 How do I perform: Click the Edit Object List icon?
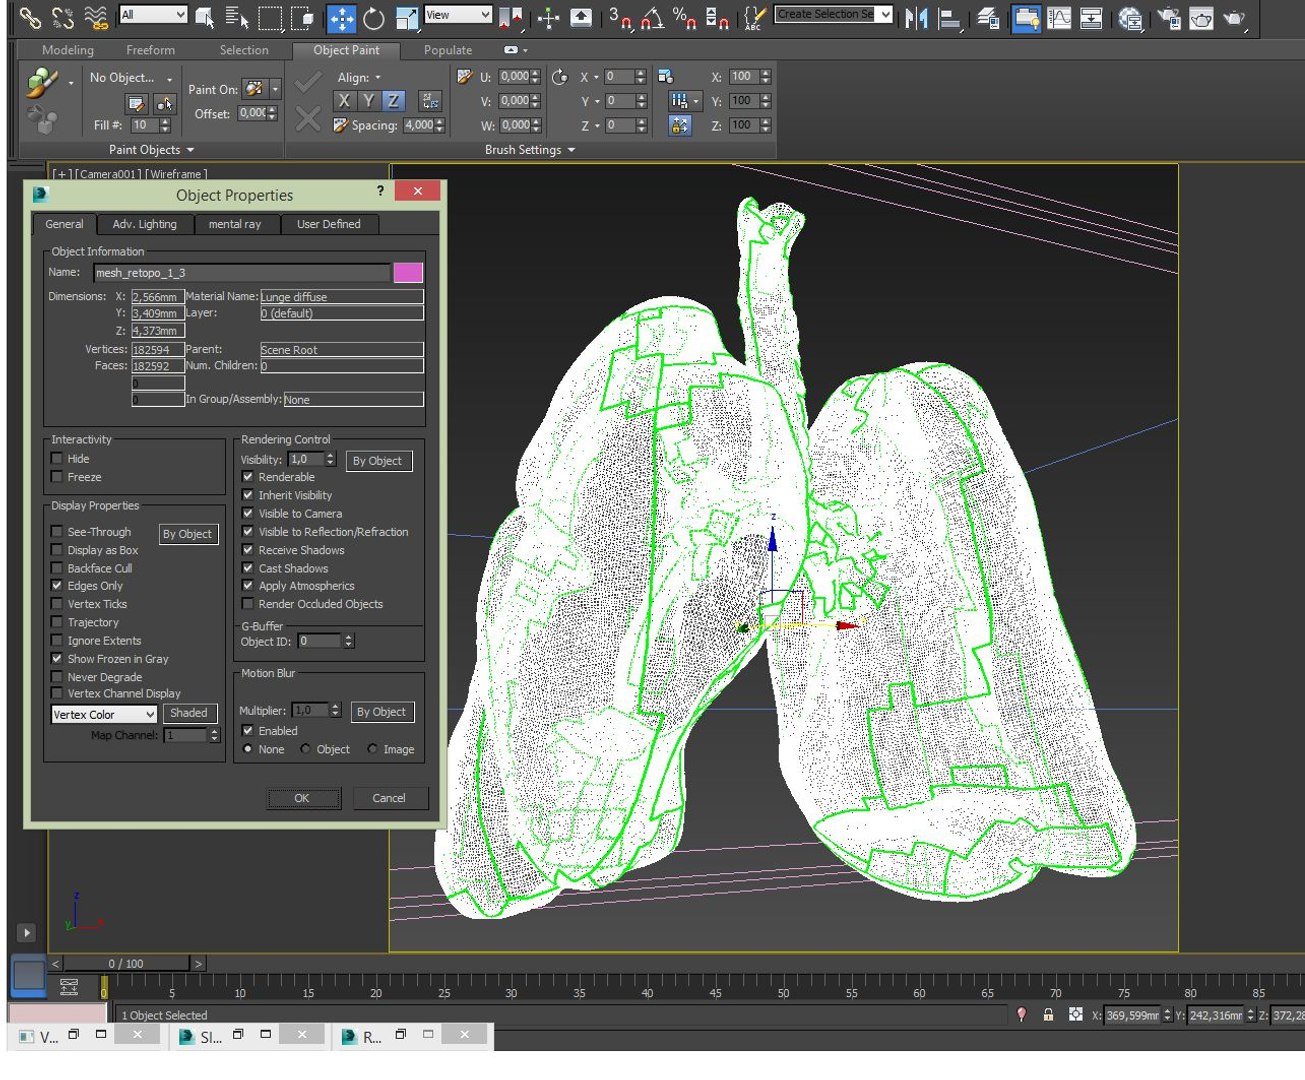(137, 103)
